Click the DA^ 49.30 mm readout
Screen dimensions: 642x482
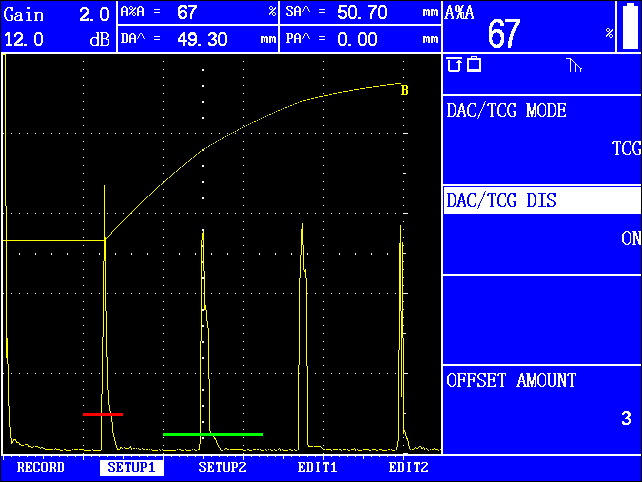(x=197, y=40)
